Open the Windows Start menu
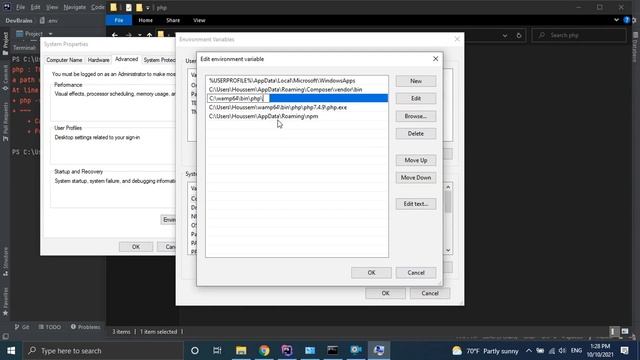640x360 pixels. [11, 351]
